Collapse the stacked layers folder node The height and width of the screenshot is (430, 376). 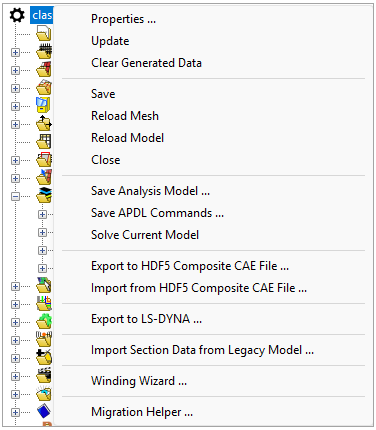click(x=15, y=197)
